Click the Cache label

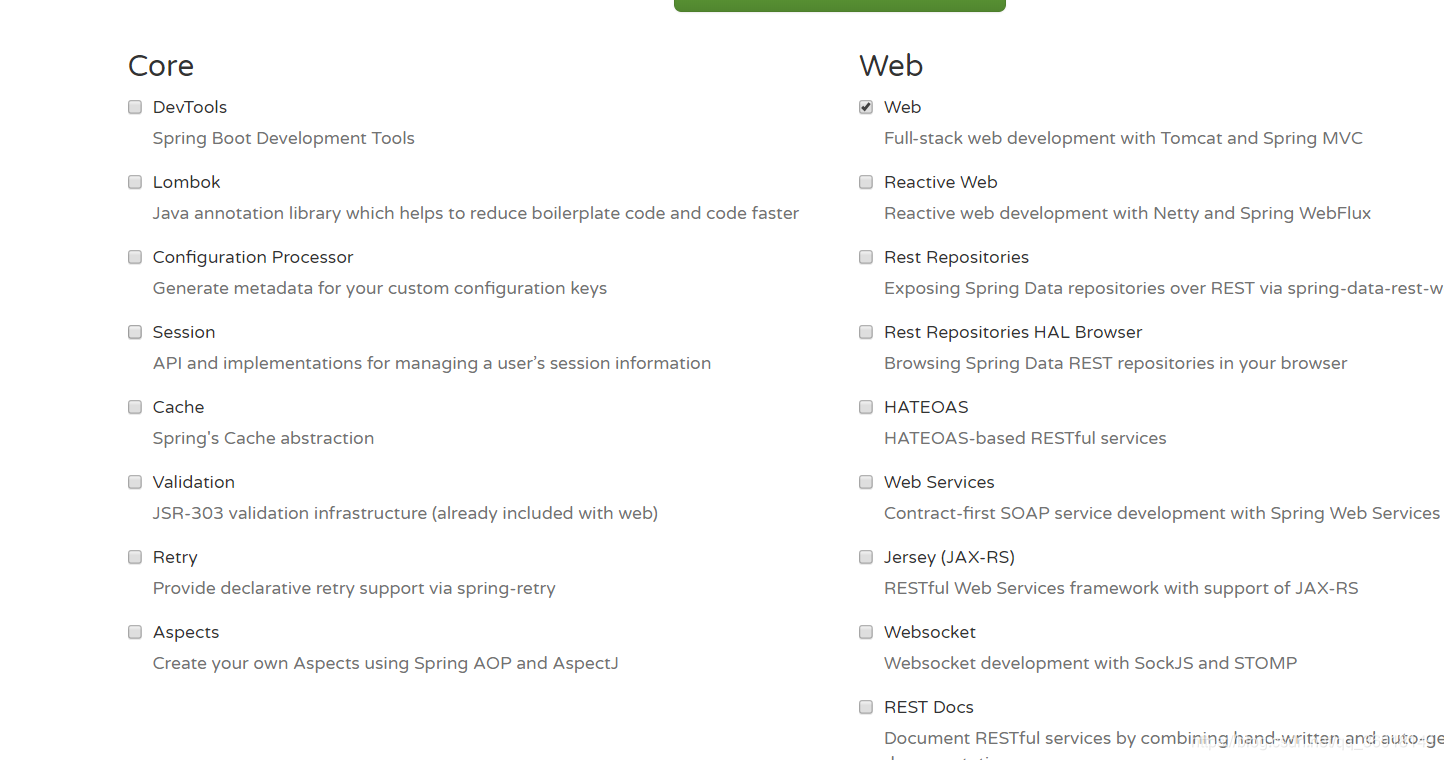click(179, 407)
